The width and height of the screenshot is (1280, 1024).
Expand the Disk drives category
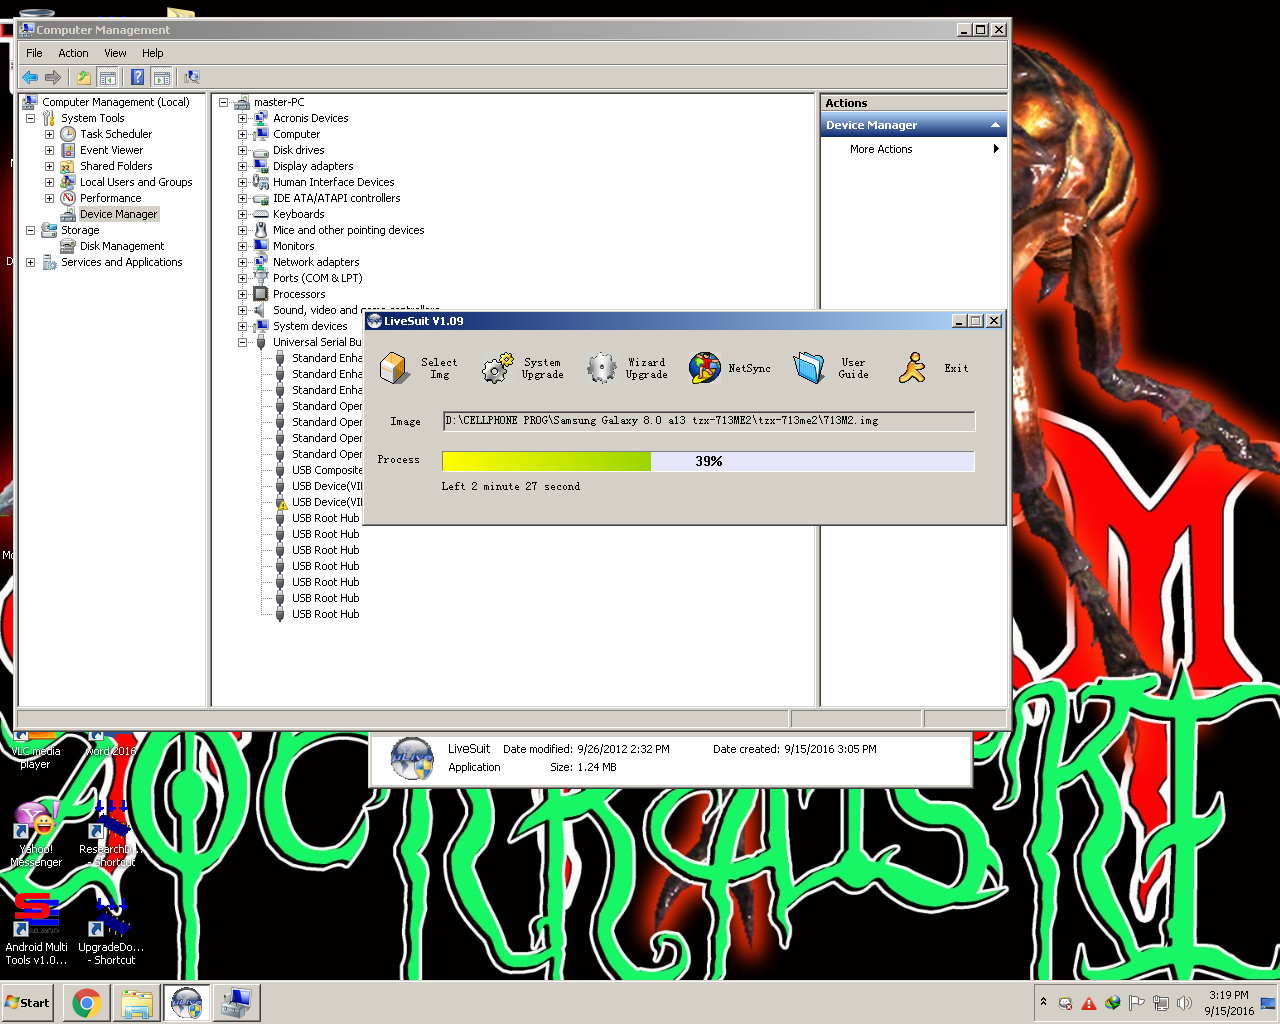point(242,150)
